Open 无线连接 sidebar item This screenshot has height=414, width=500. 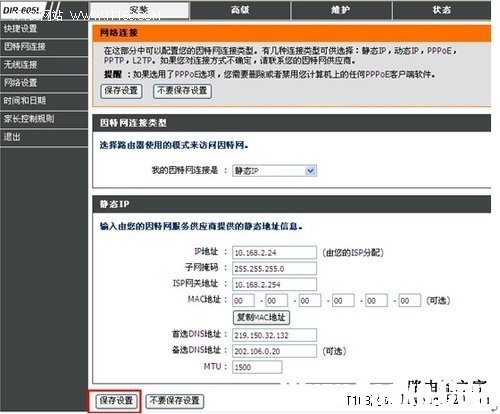[44, 65]
